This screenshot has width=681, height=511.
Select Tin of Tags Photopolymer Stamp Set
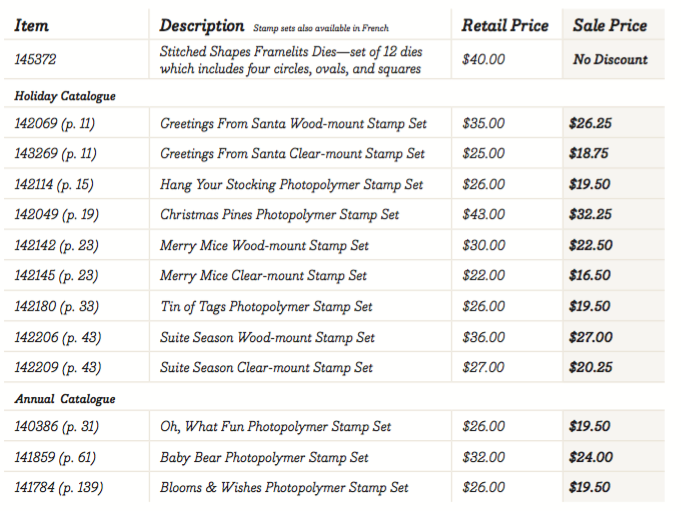point(266,307)
